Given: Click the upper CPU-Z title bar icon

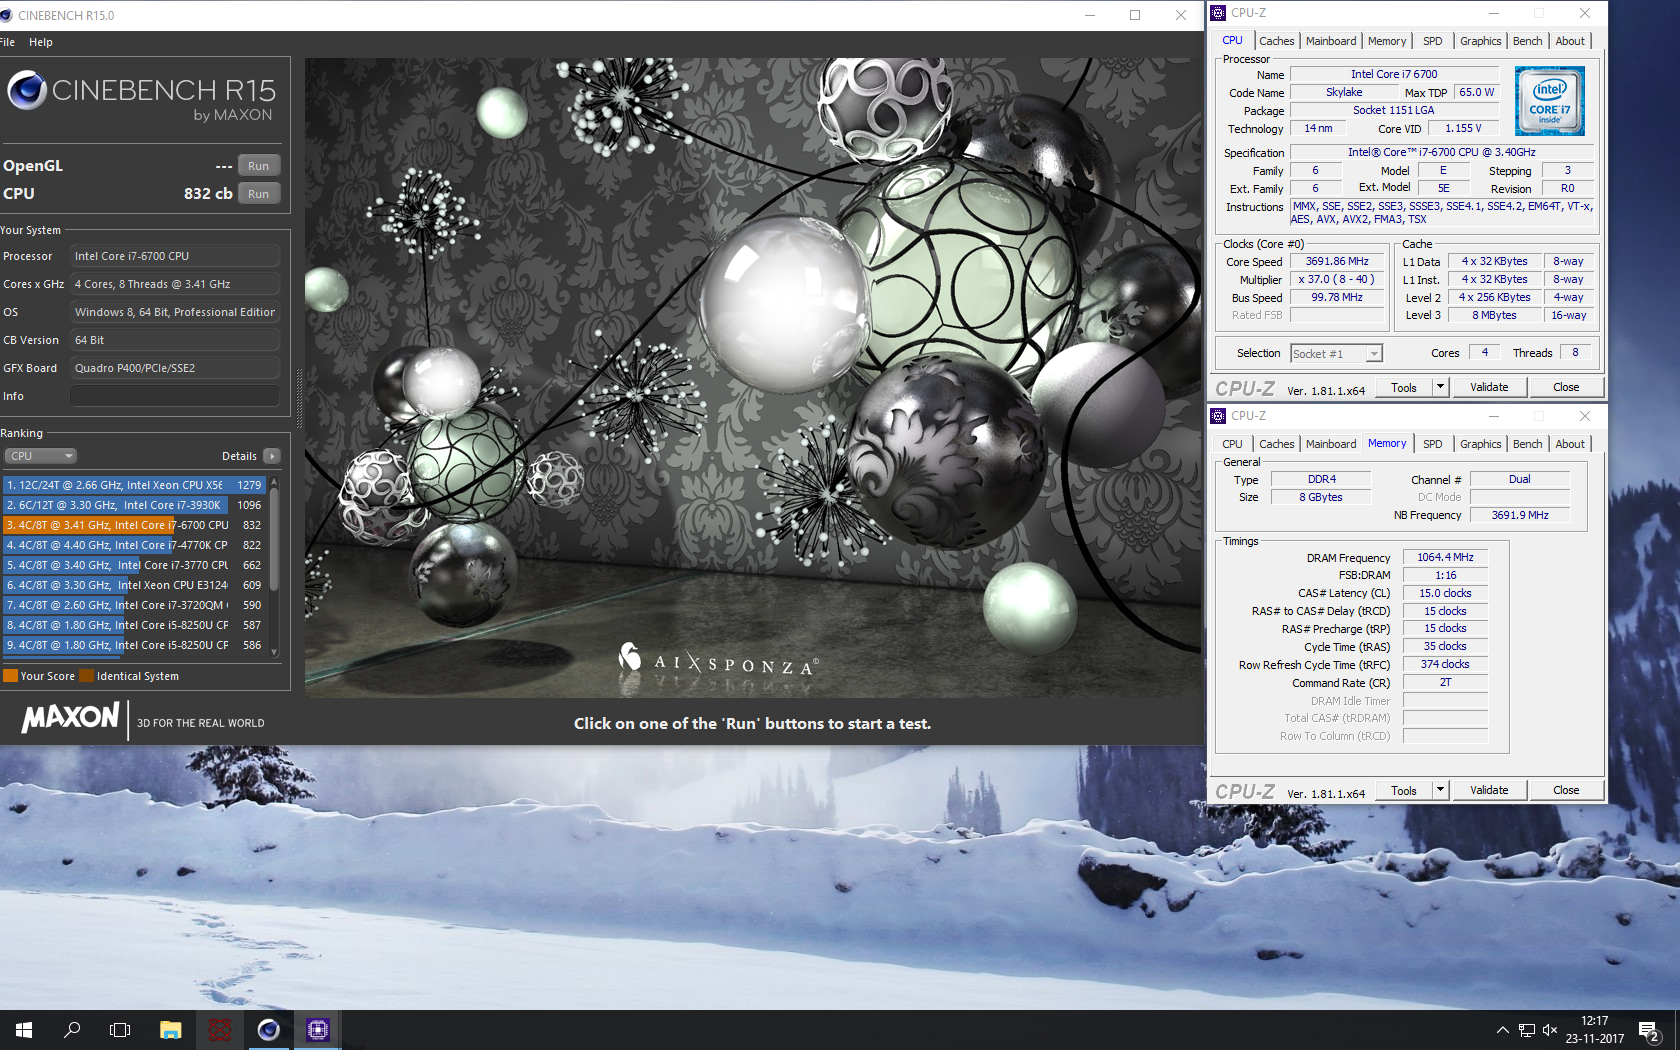Looking at the screenshot, I should coord(1218,13).
